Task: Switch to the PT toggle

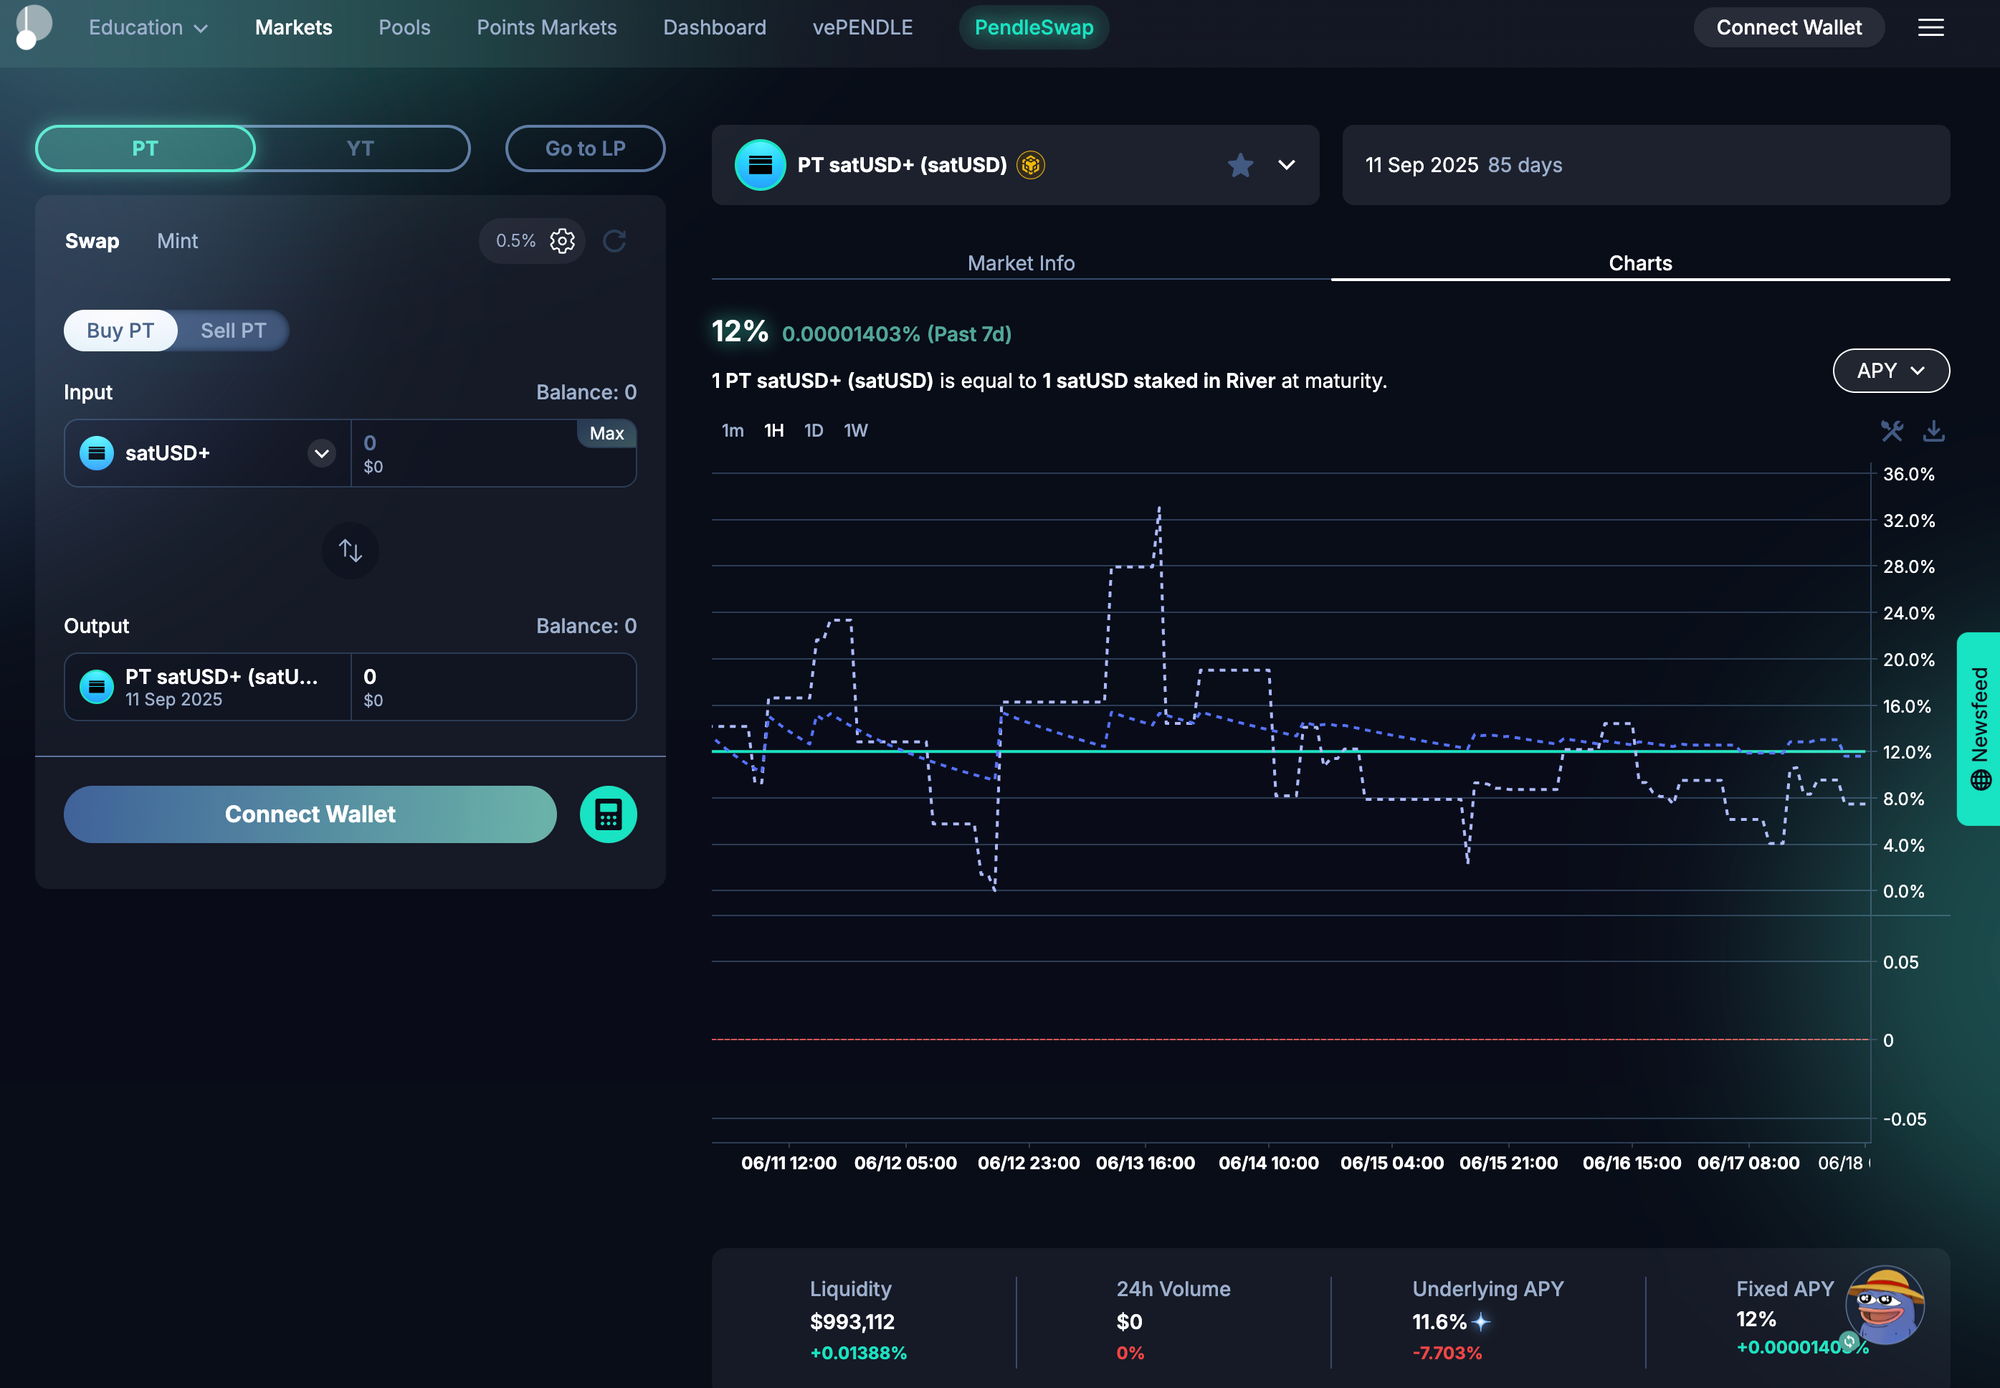Action: click(x=145, y=148)
